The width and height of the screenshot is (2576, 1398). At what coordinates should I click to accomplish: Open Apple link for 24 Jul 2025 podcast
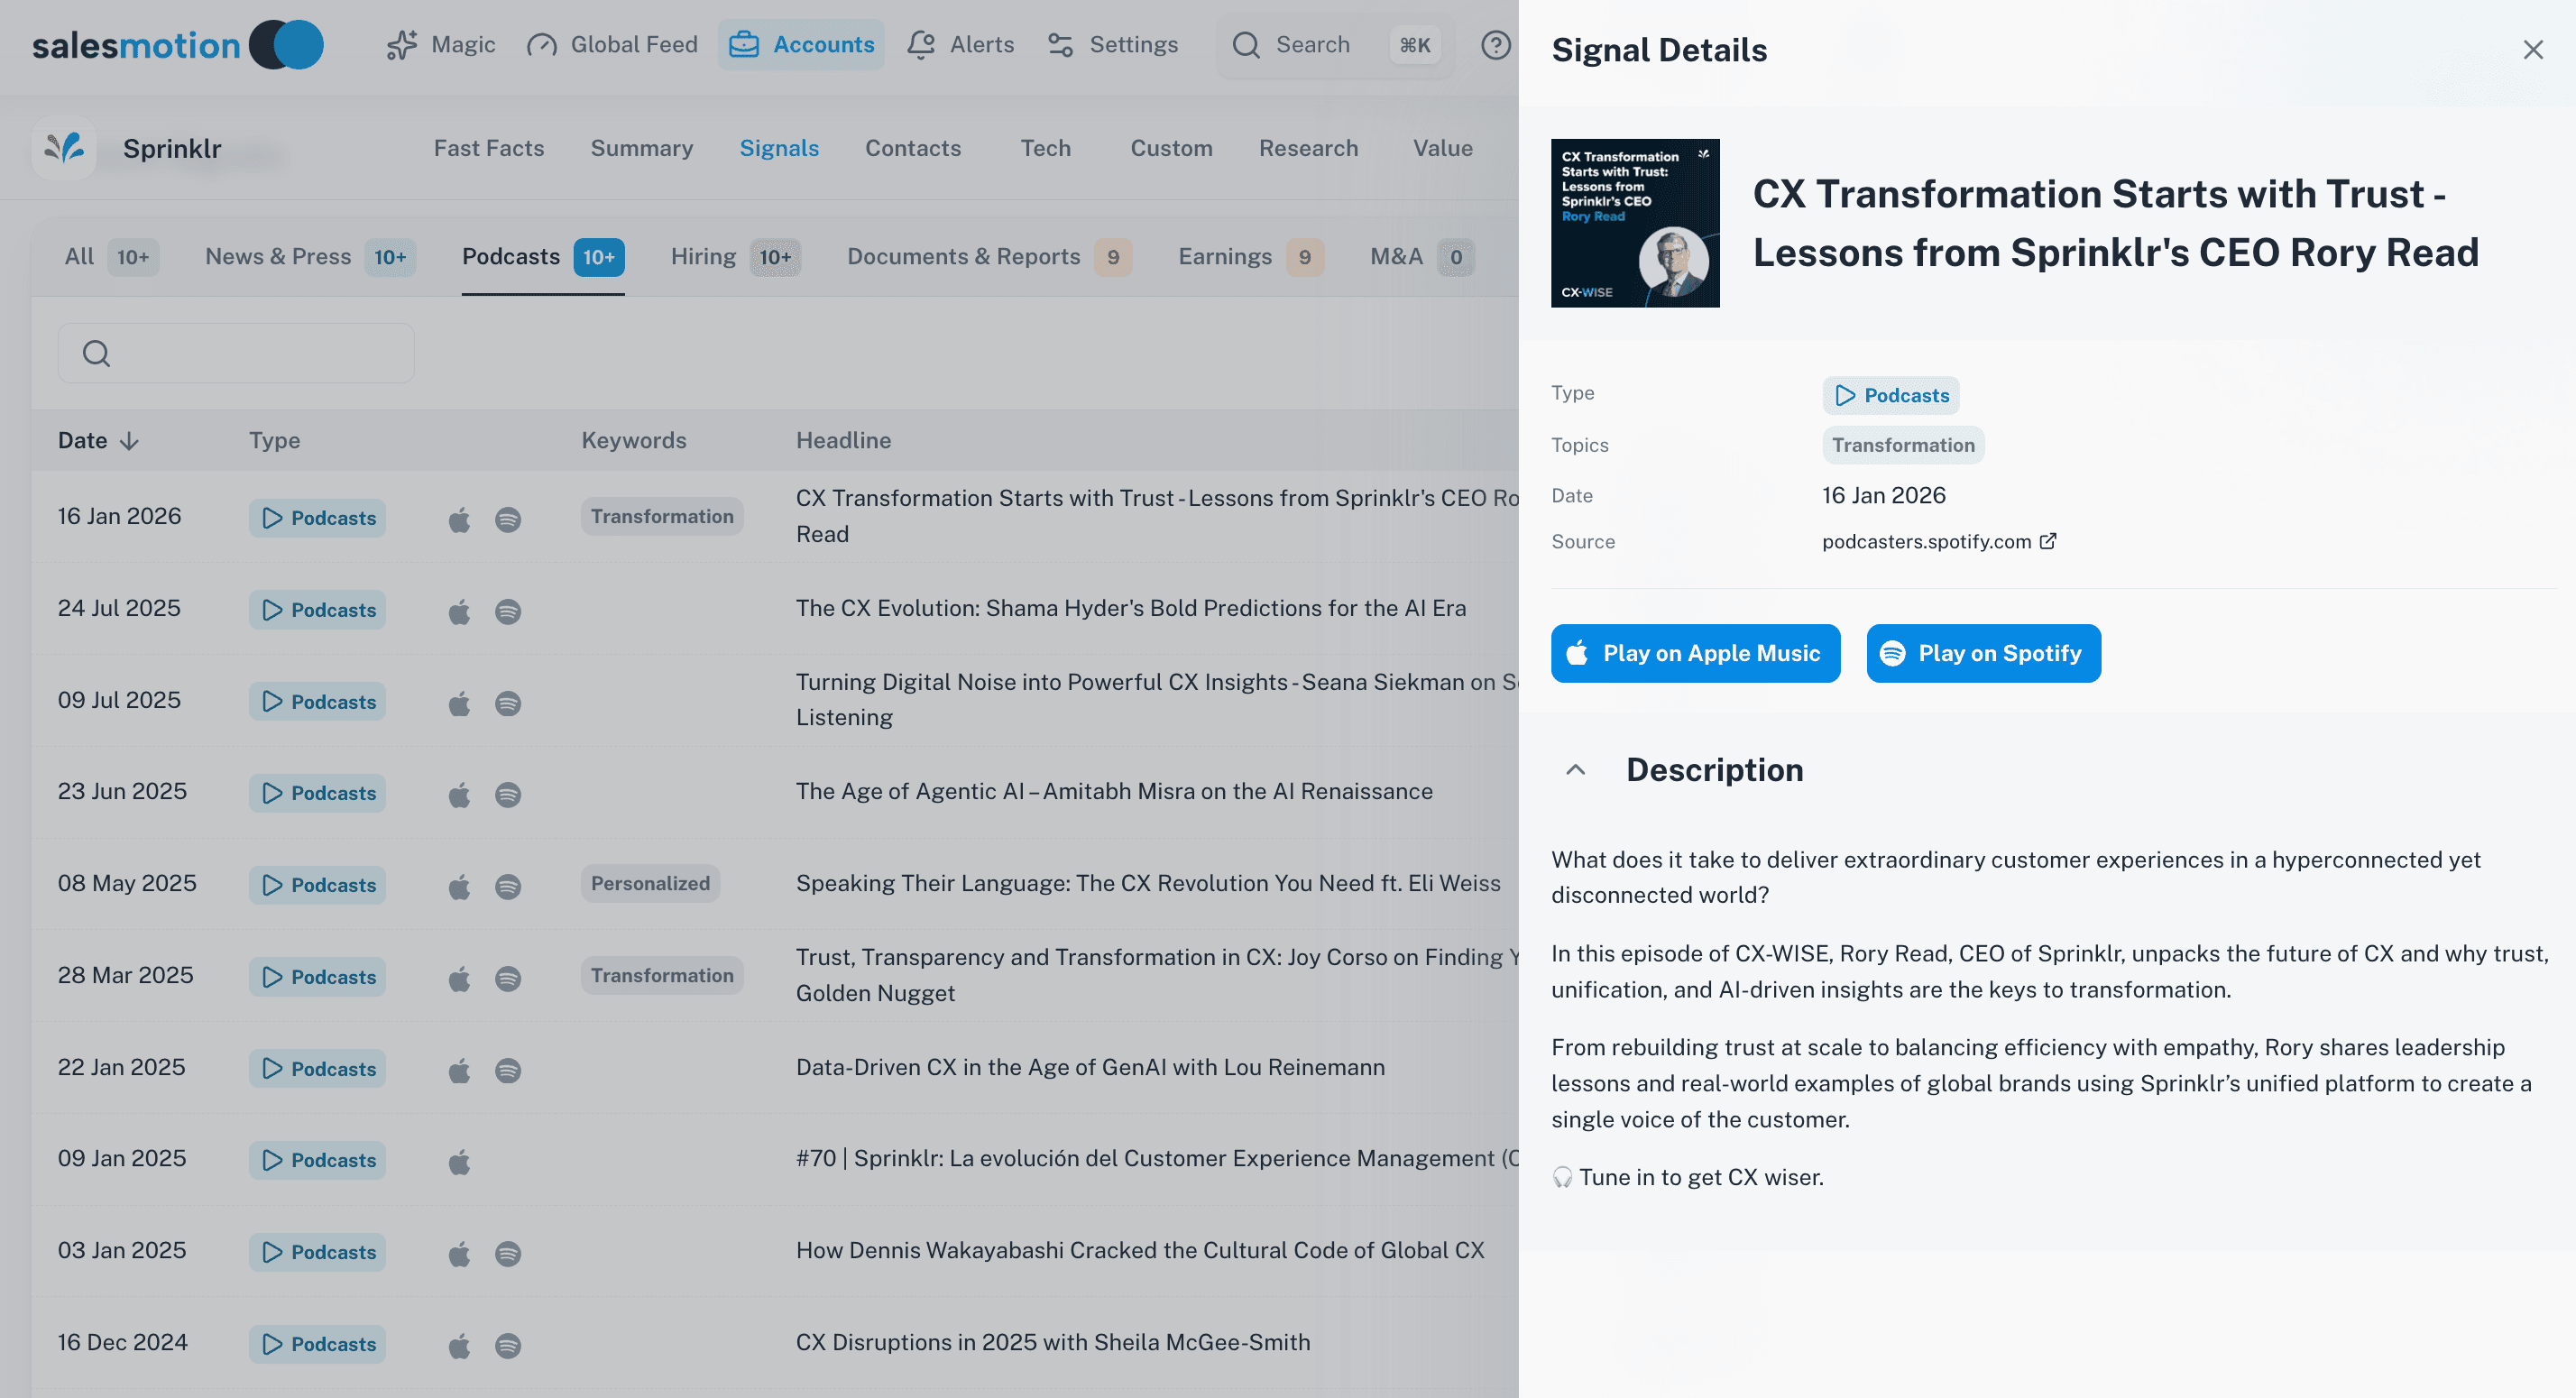pos(459,611)
